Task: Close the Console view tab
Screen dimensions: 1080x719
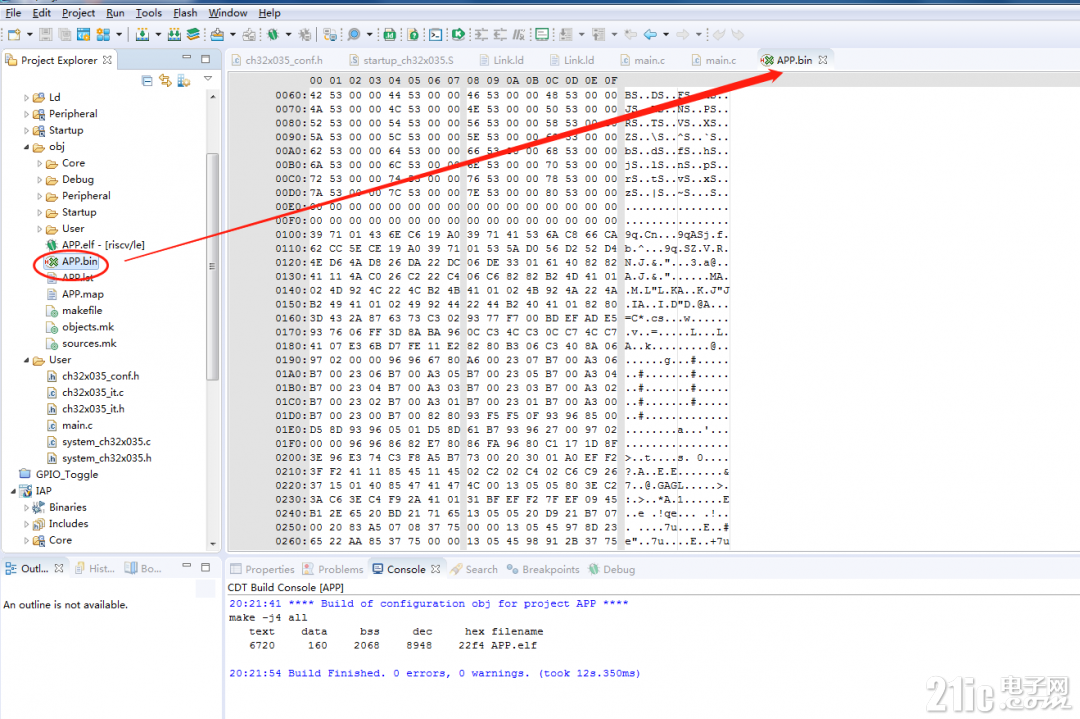Action: point(435,570)
